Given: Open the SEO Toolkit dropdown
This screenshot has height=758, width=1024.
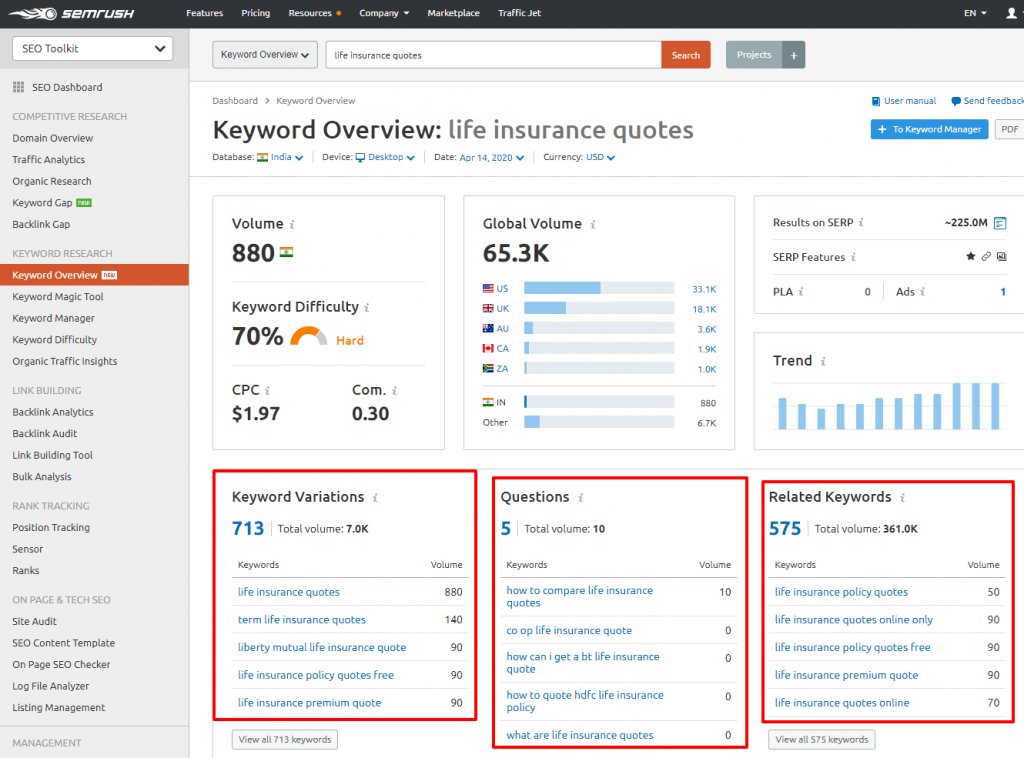Looking at the screenshot, I should tap(93, 48).
